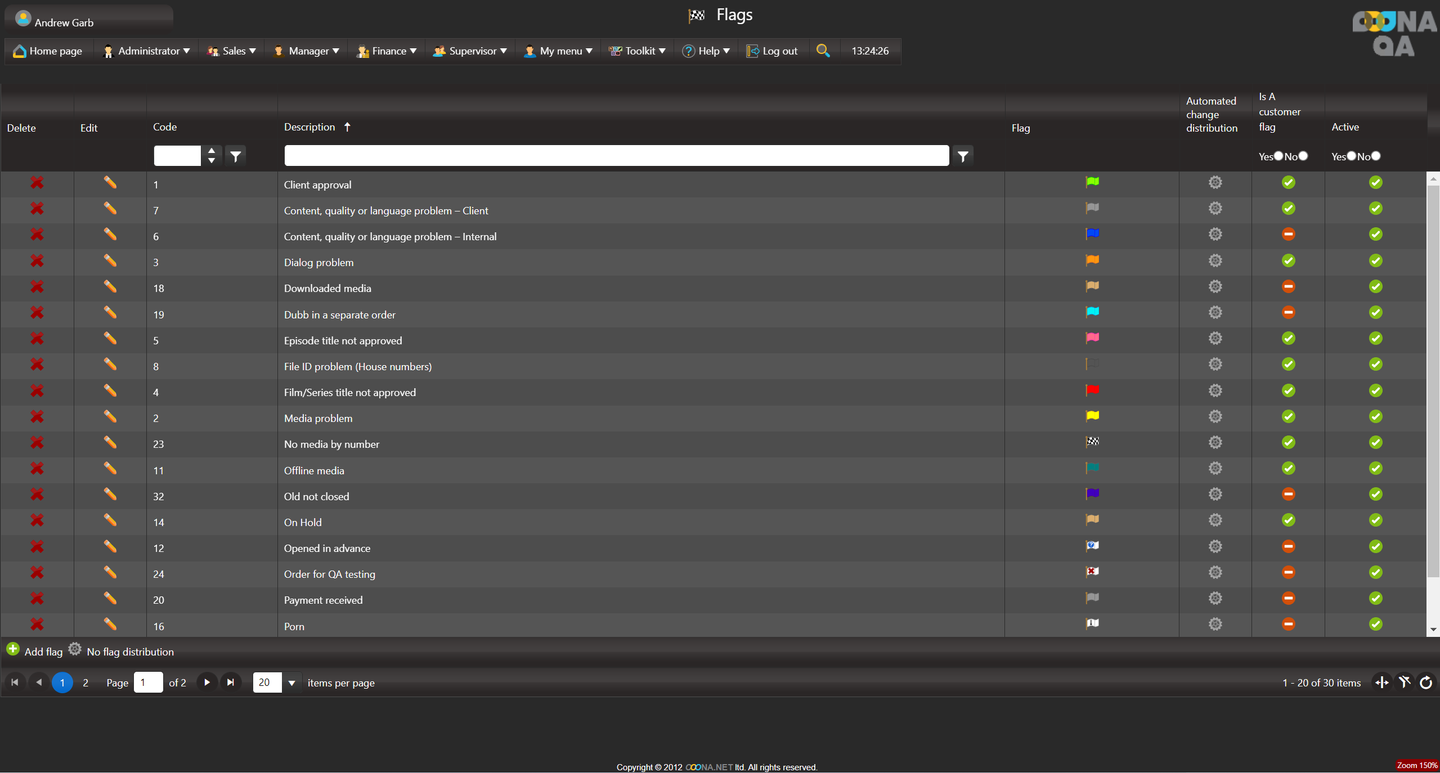Expand the Toolkit dropdown menu
The image size is (1440, 773).
click(638, 51)
